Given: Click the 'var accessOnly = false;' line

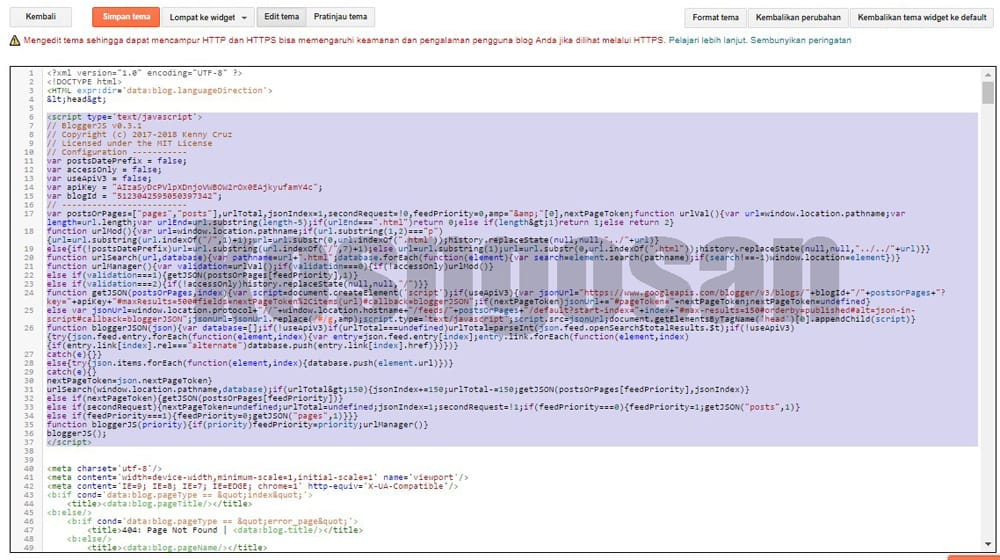Looking at the screenshot, I should click(x=104, y=170).
